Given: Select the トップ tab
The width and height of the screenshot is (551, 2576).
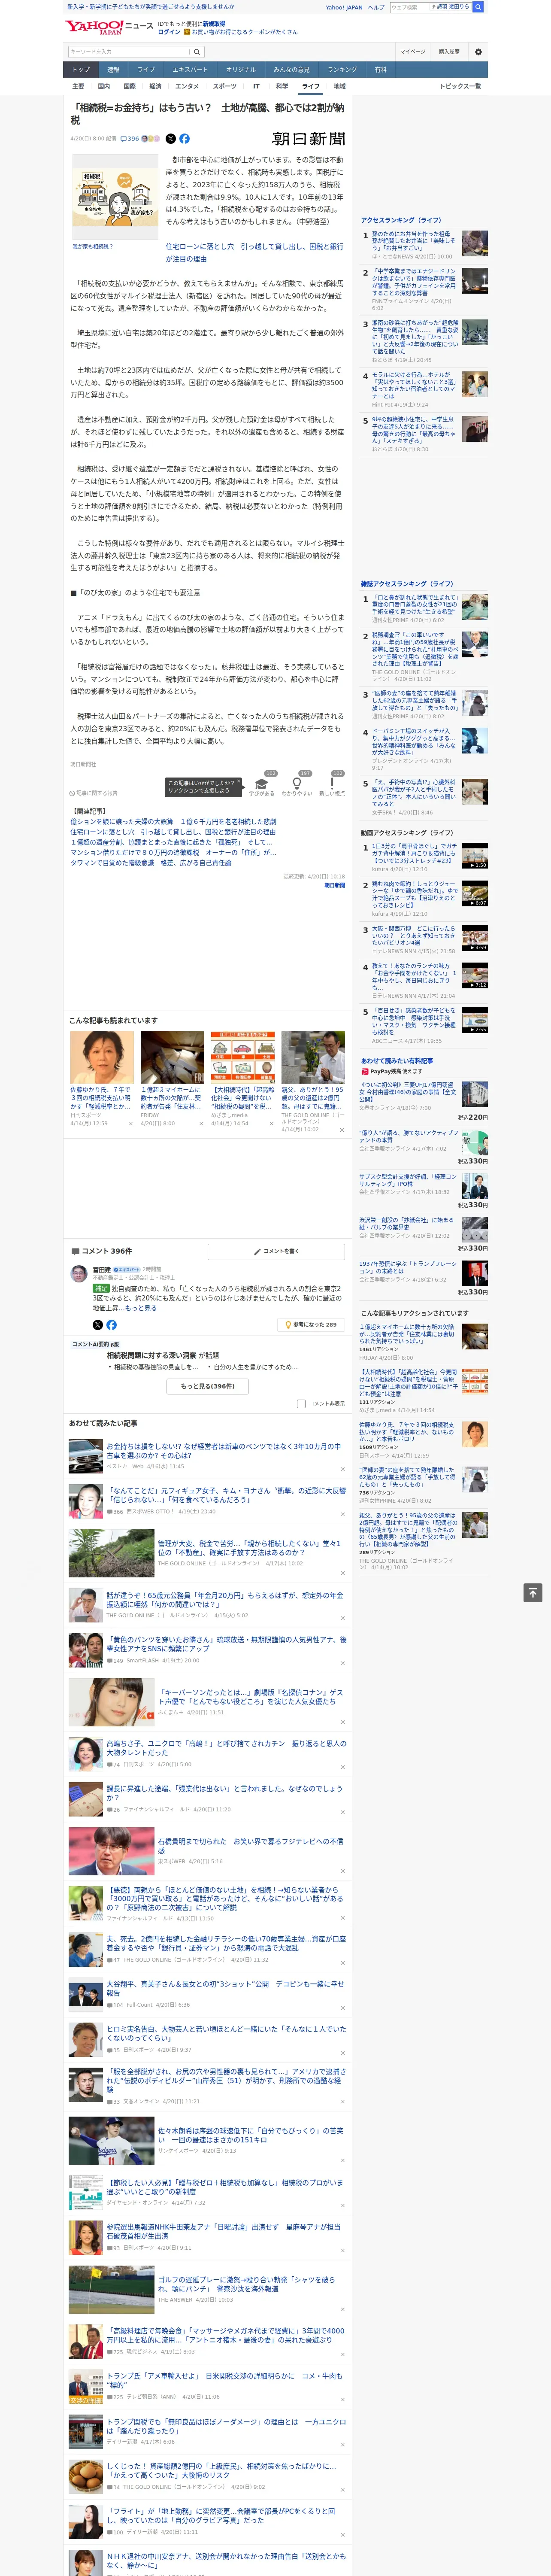Looking at the screenshot, I should pos(81,70).
